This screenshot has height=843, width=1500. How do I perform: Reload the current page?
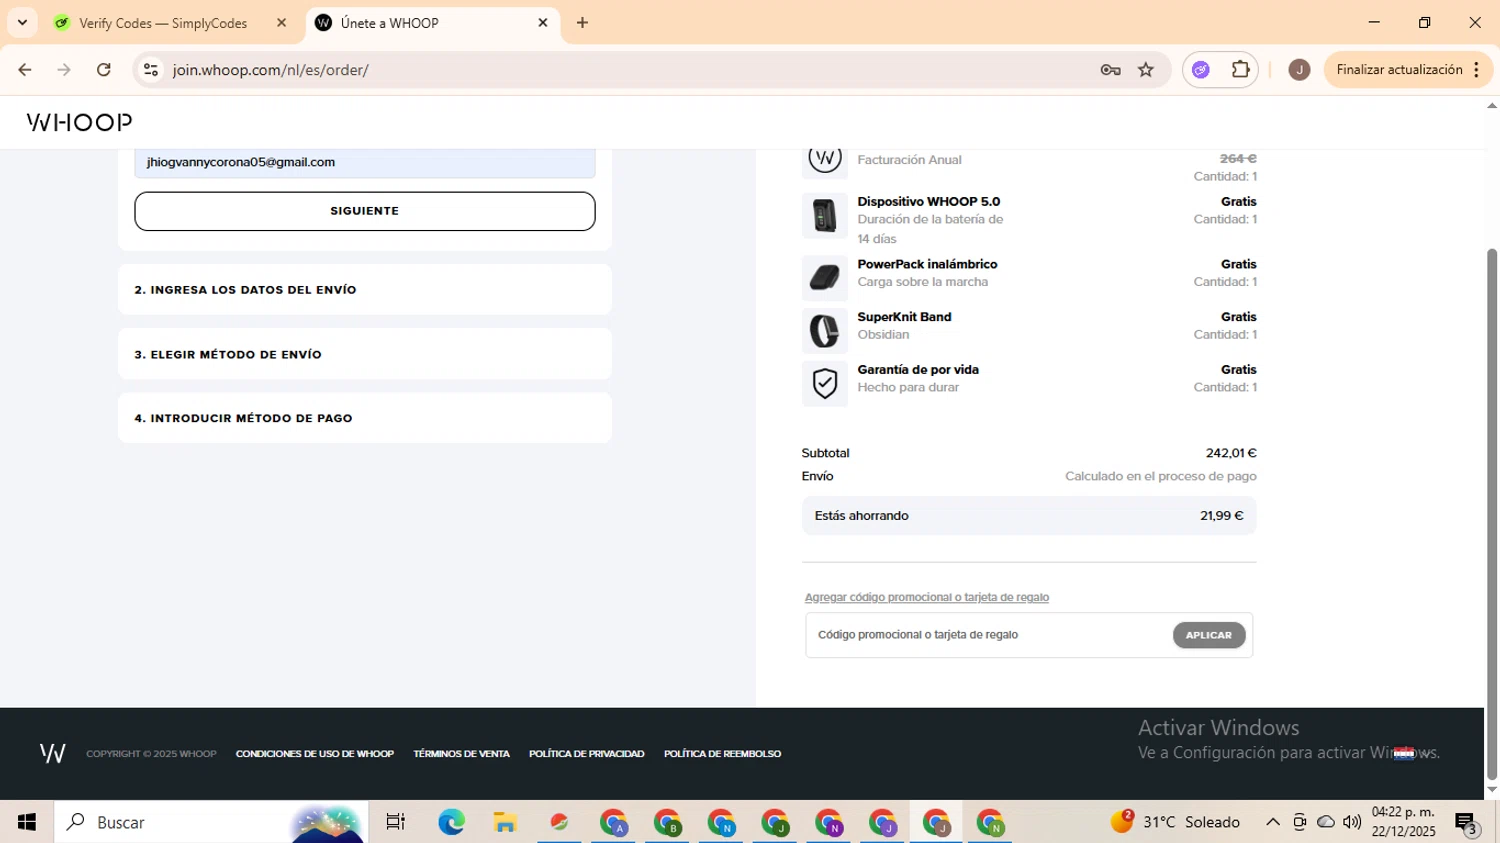coord(104,70)
